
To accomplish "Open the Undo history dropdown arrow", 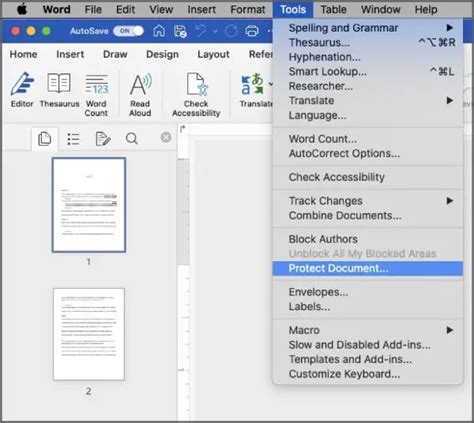I will click(215, 31).
